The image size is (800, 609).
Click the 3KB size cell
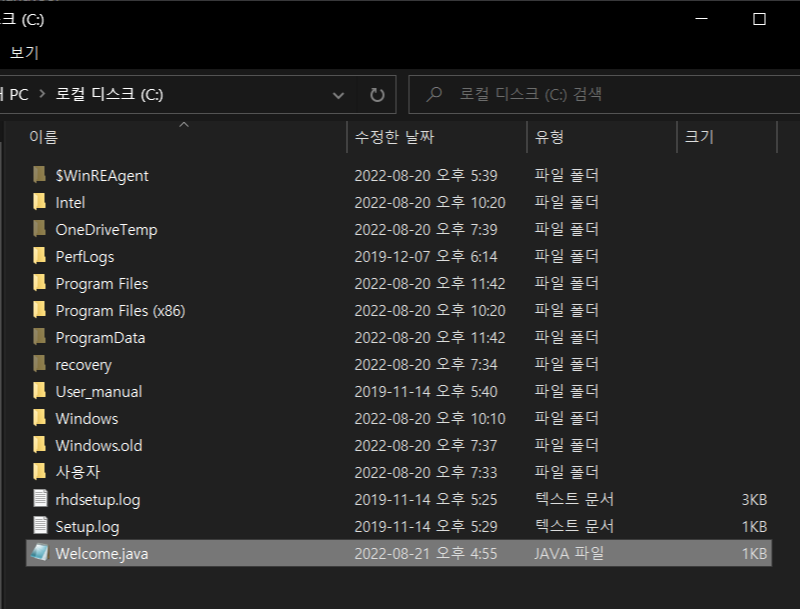(754, 499)
